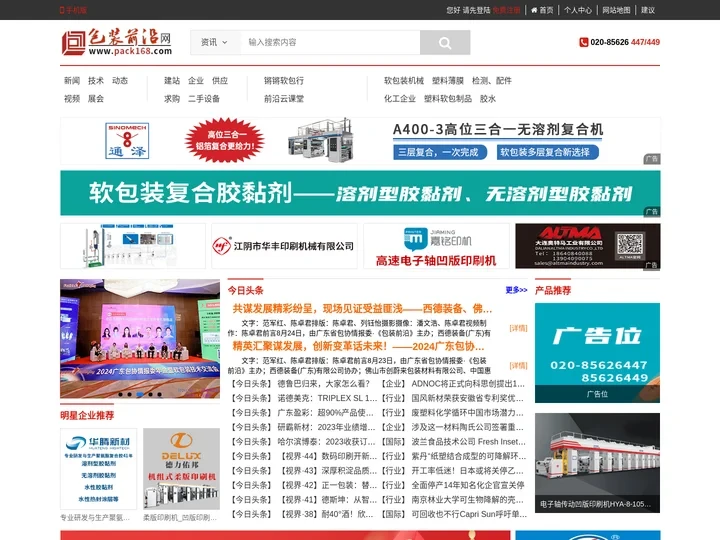Open headline 精英汇聚谋发展，创新变革话未来
Viewport: 720px width, 540px height.
click(358, 346)
